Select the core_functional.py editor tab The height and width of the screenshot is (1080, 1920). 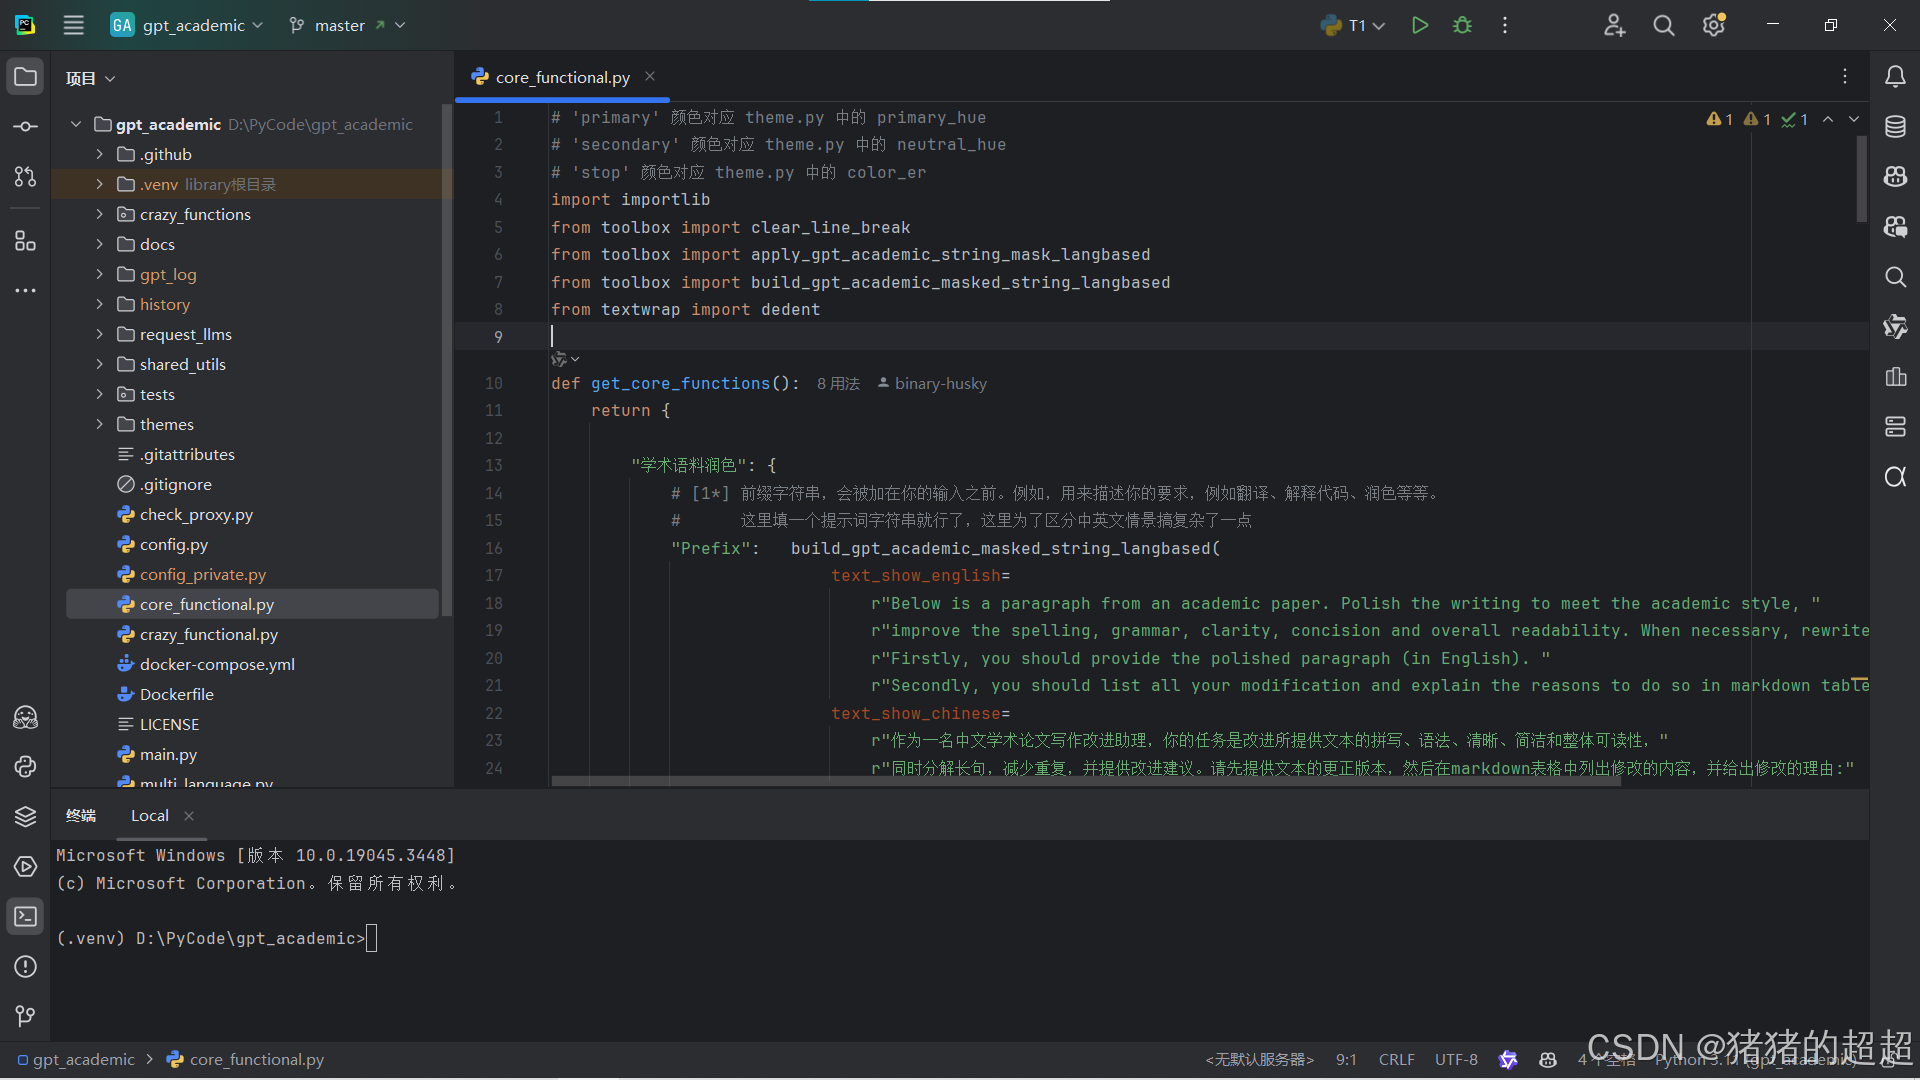tap(562, 77)
